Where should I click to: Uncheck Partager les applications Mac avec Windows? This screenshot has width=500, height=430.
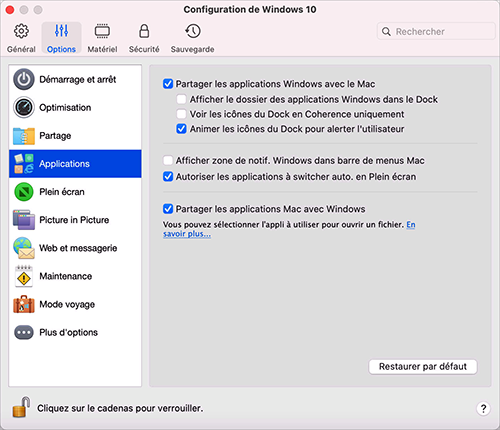[168, 209]
